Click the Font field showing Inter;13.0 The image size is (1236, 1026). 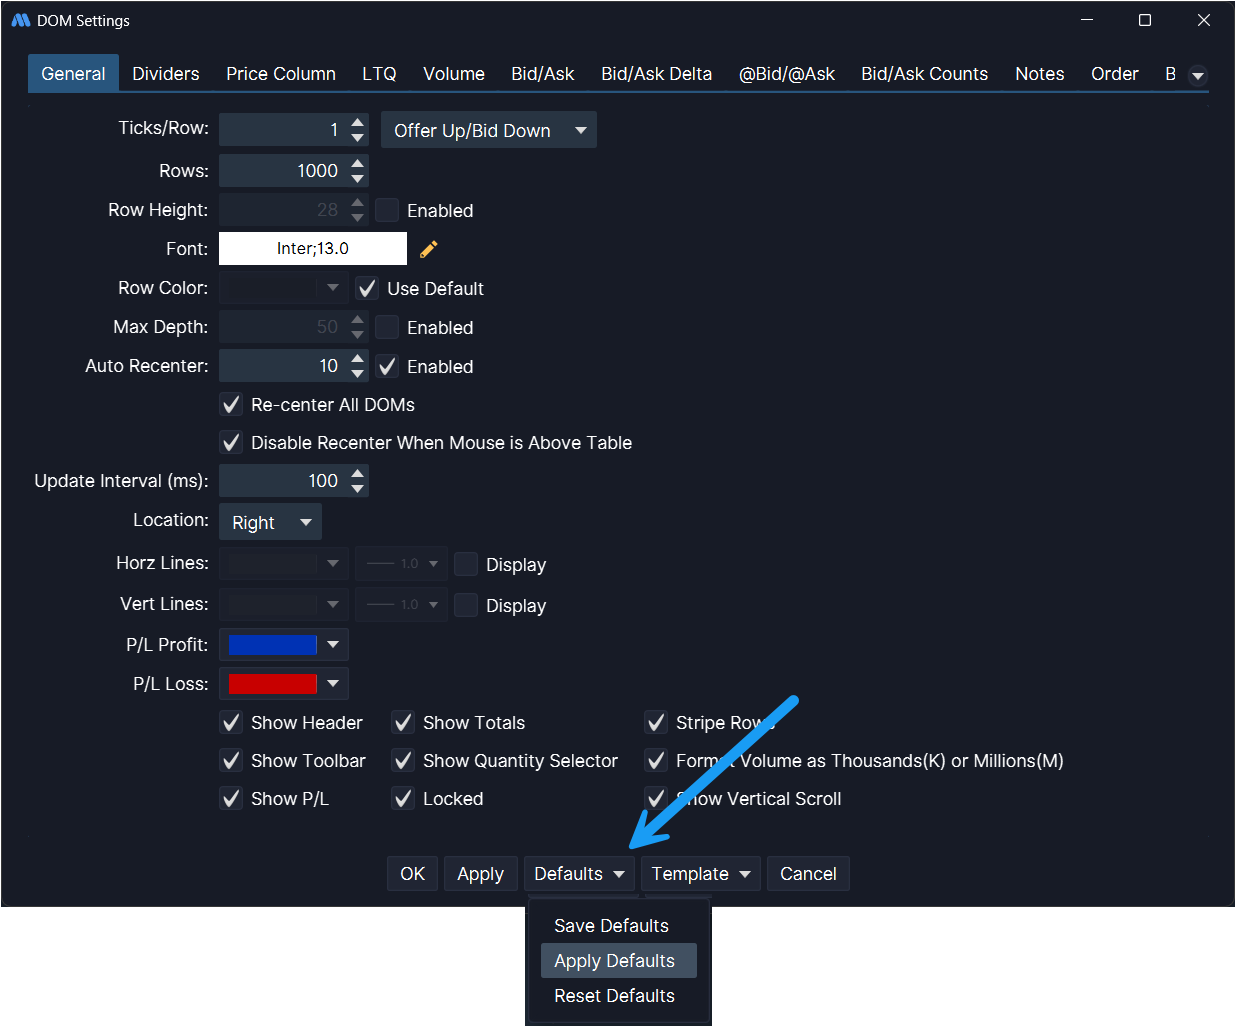point(312,249)
